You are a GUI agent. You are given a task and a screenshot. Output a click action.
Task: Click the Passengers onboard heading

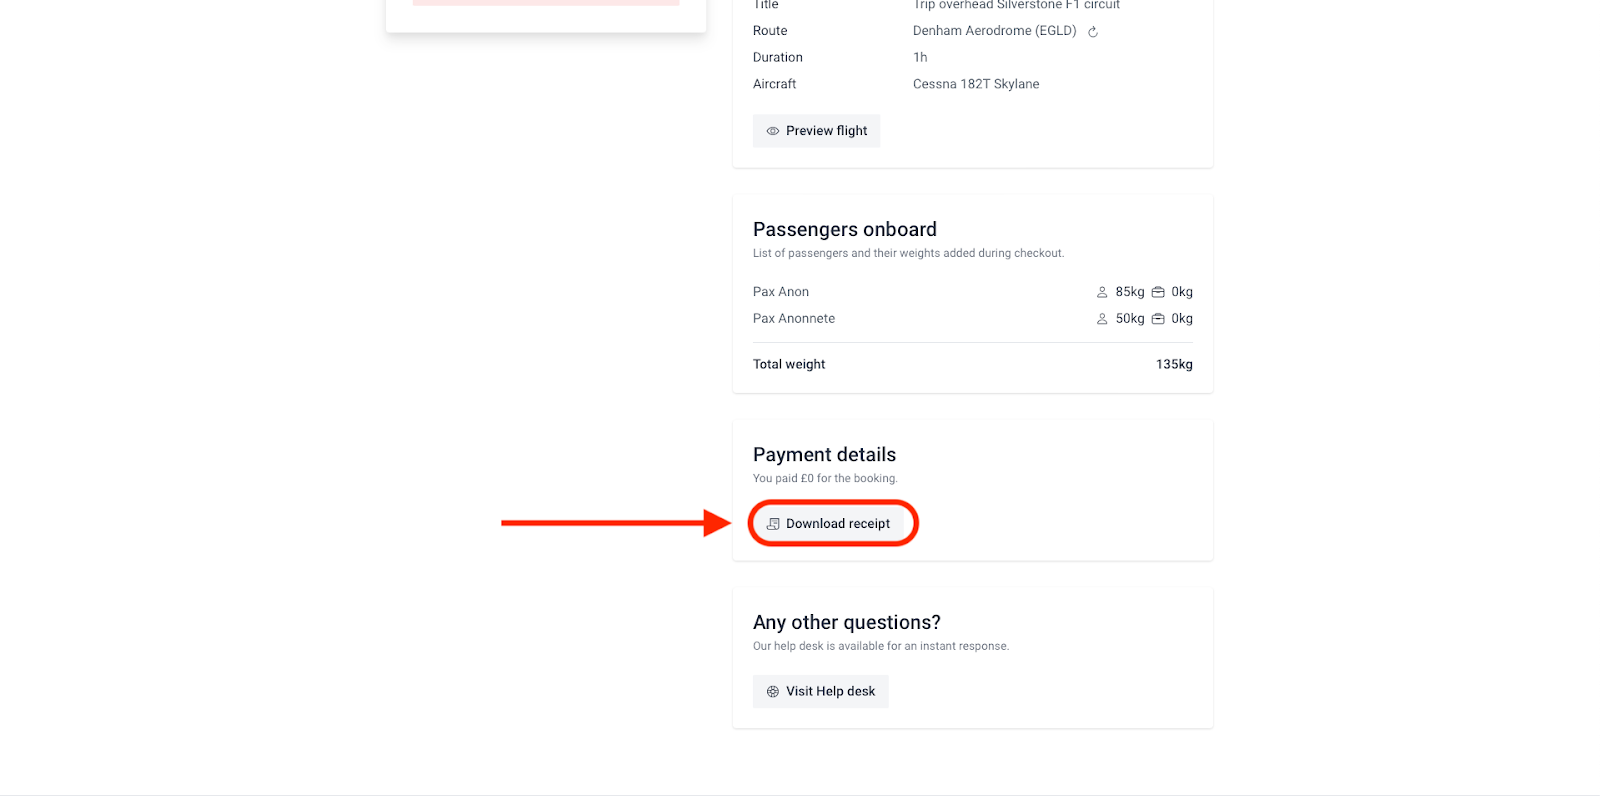point(845,230)
